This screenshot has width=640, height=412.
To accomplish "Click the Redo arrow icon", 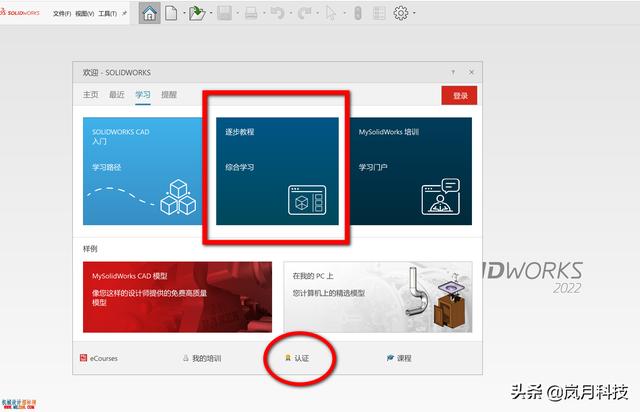I will pyautogui.click(x=304, y=13).
